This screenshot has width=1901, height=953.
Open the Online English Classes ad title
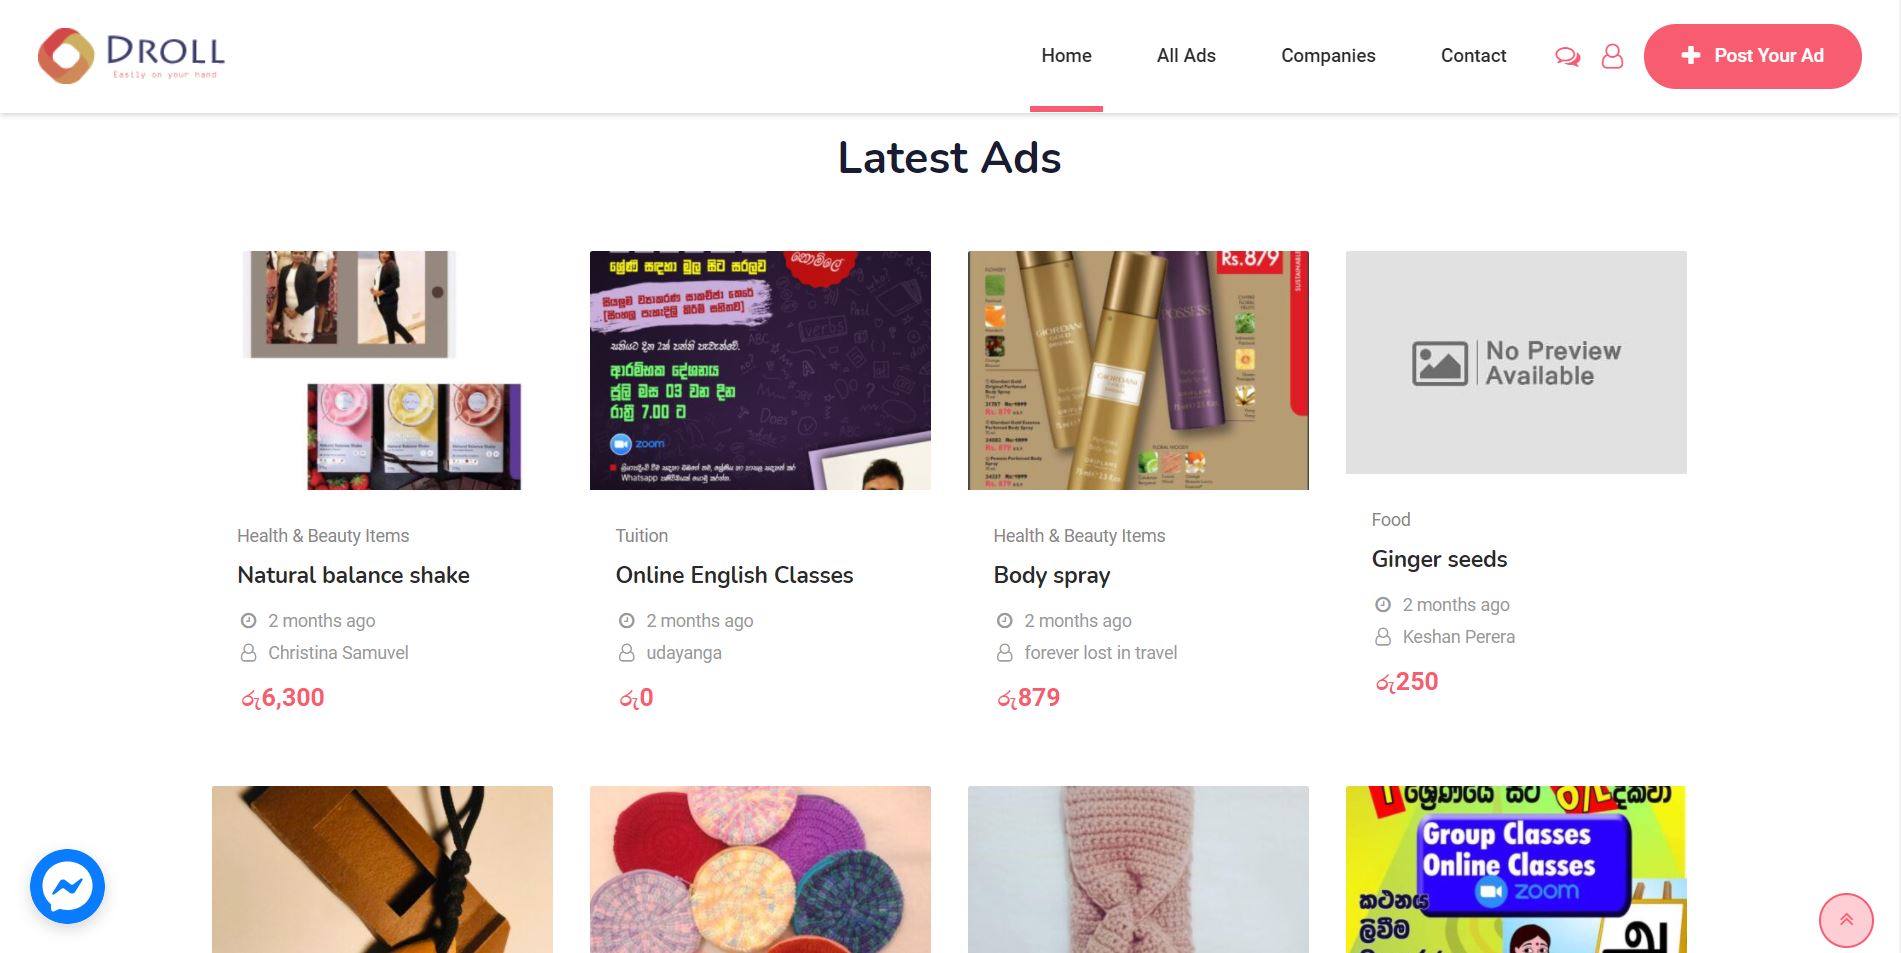734,575
